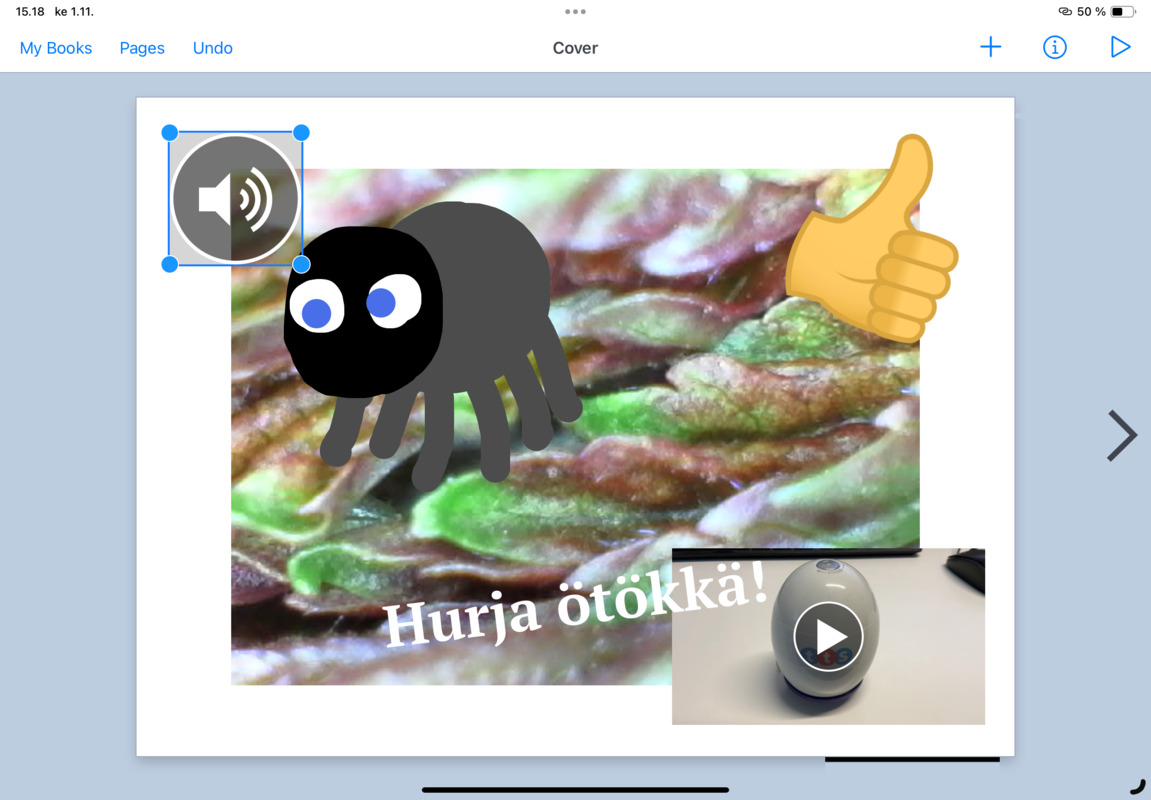Click the bottom-left resize handle of the sound icon
This screenshot has height=800, width=1151.
[x=170, y=264]
